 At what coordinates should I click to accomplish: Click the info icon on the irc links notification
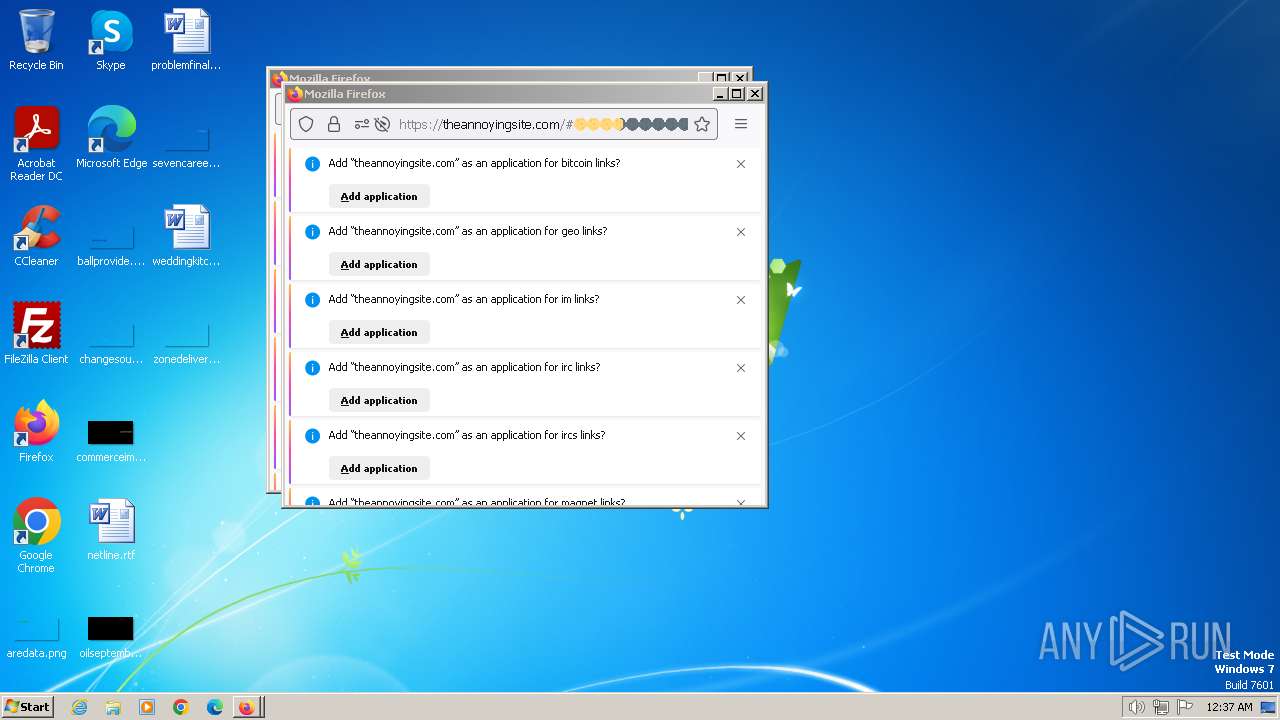tap(312, 368)
